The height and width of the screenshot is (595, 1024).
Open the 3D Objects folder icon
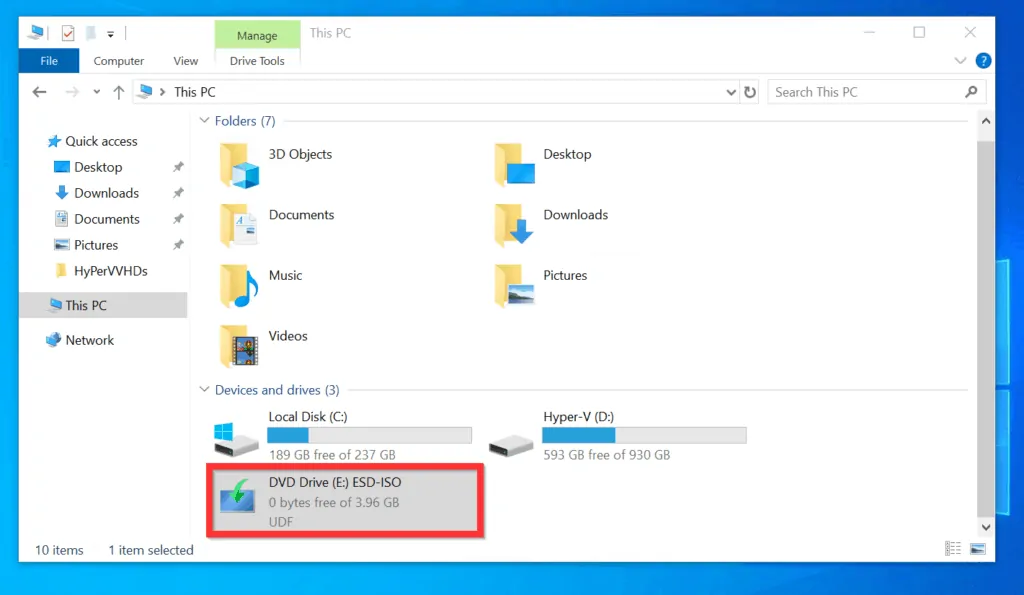point(240,165)
